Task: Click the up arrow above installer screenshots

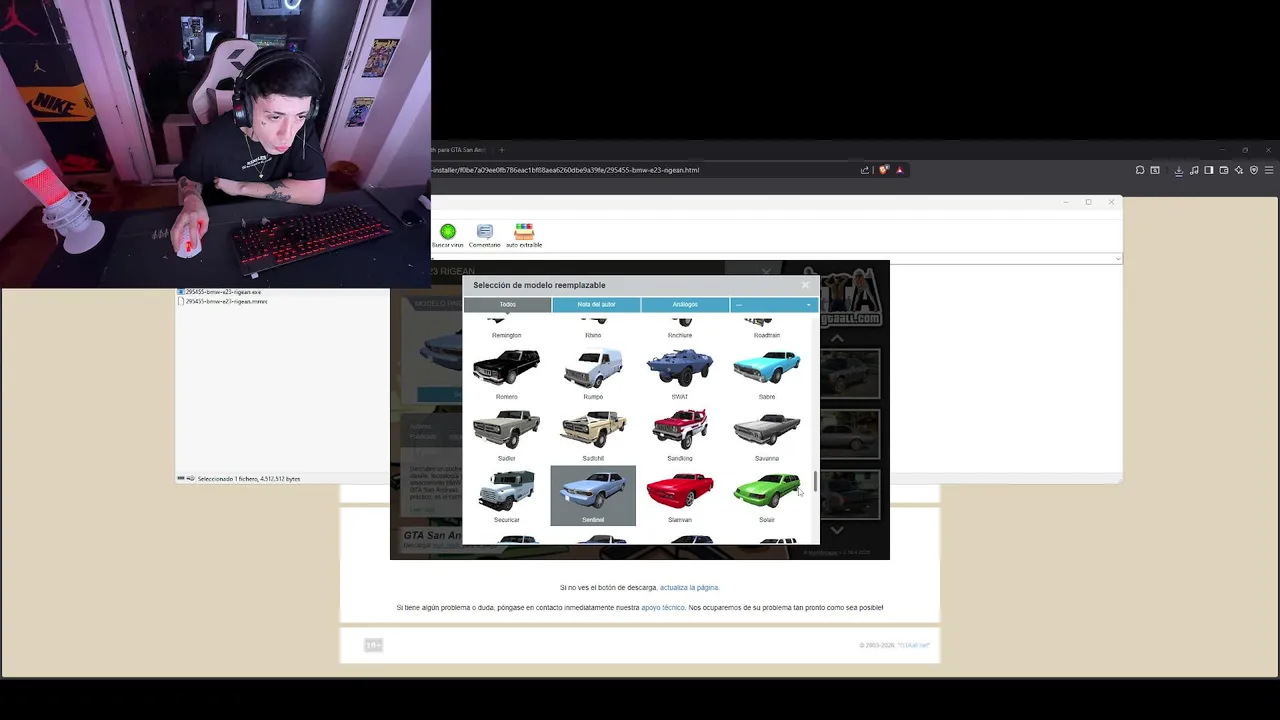Action: point(838,338)
